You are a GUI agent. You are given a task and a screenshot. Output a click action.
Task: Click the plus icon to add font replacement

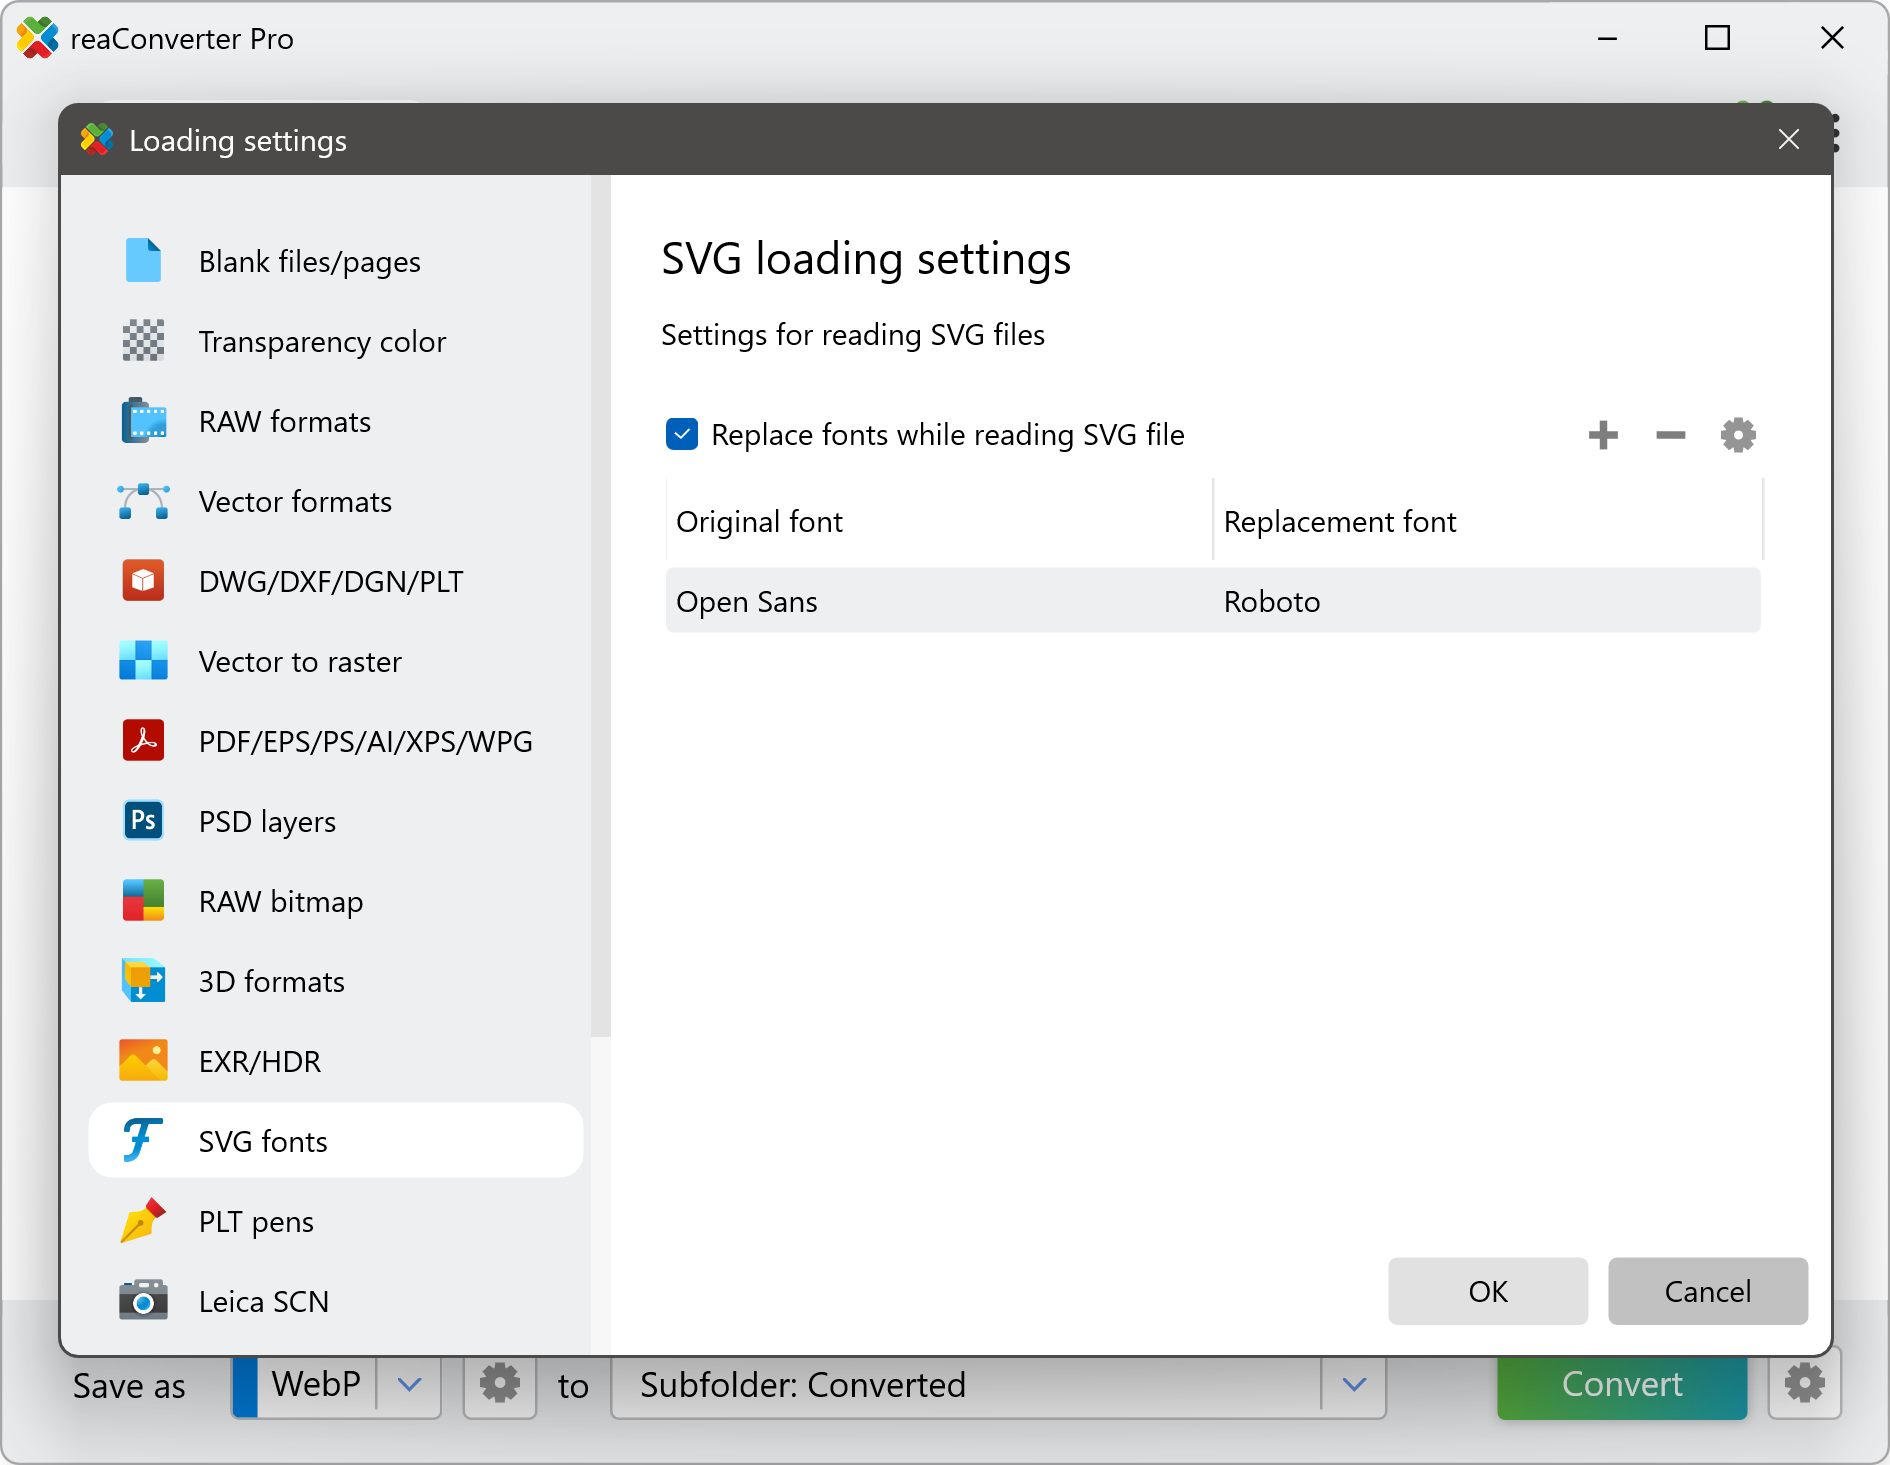coord(1603,435)
